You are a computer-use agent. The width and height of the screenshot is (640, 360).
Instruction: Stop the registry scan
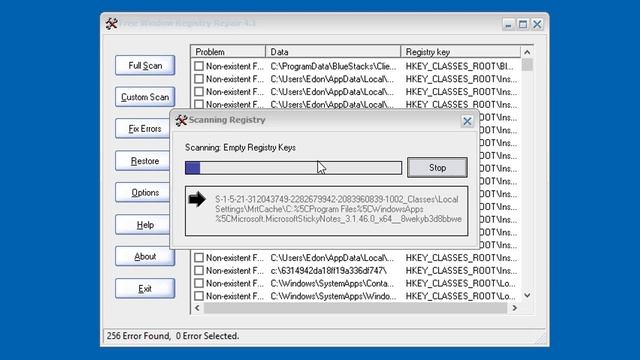pos(437,168)
